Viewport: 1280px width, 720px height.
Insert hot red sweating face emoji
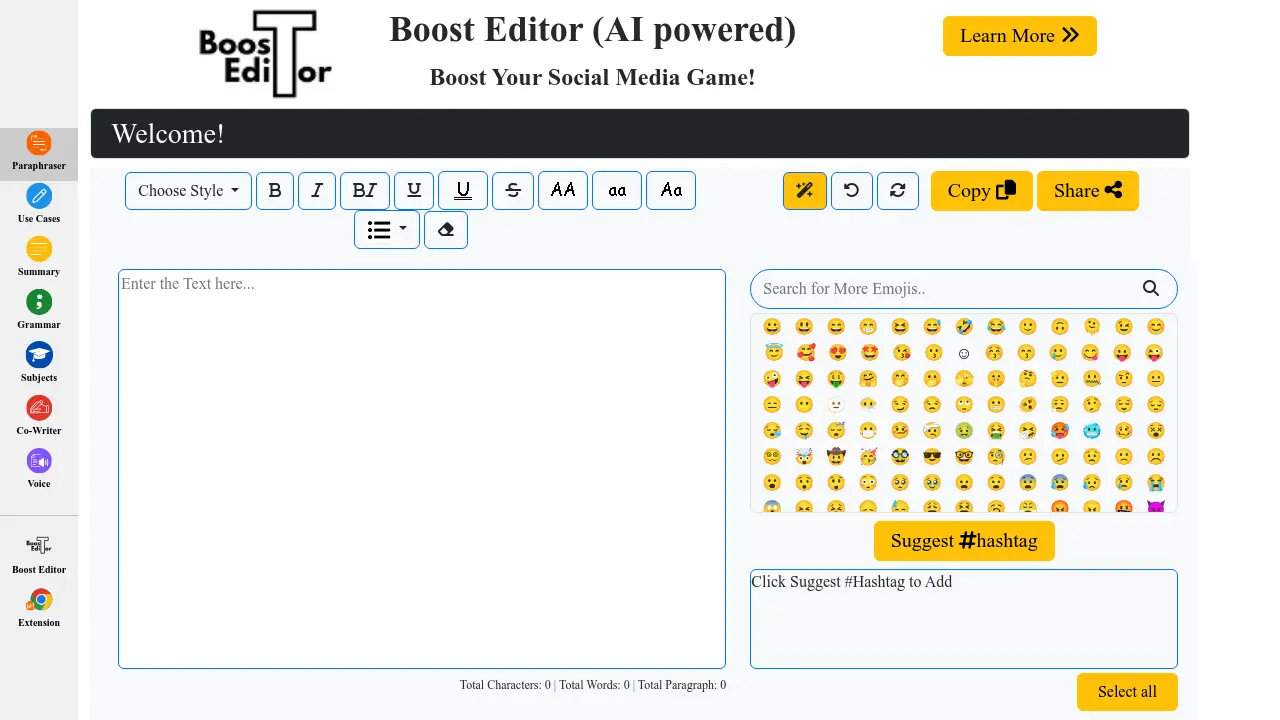(1060, 431)
